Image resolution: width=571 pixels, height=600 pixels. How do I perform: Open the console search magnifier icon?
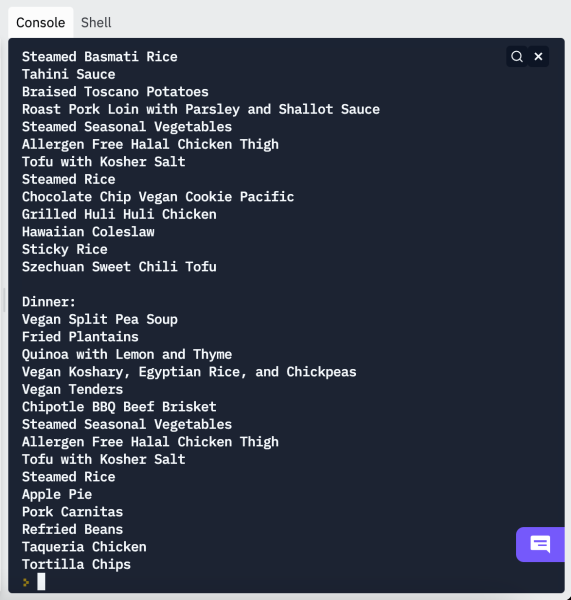(517, 57)
